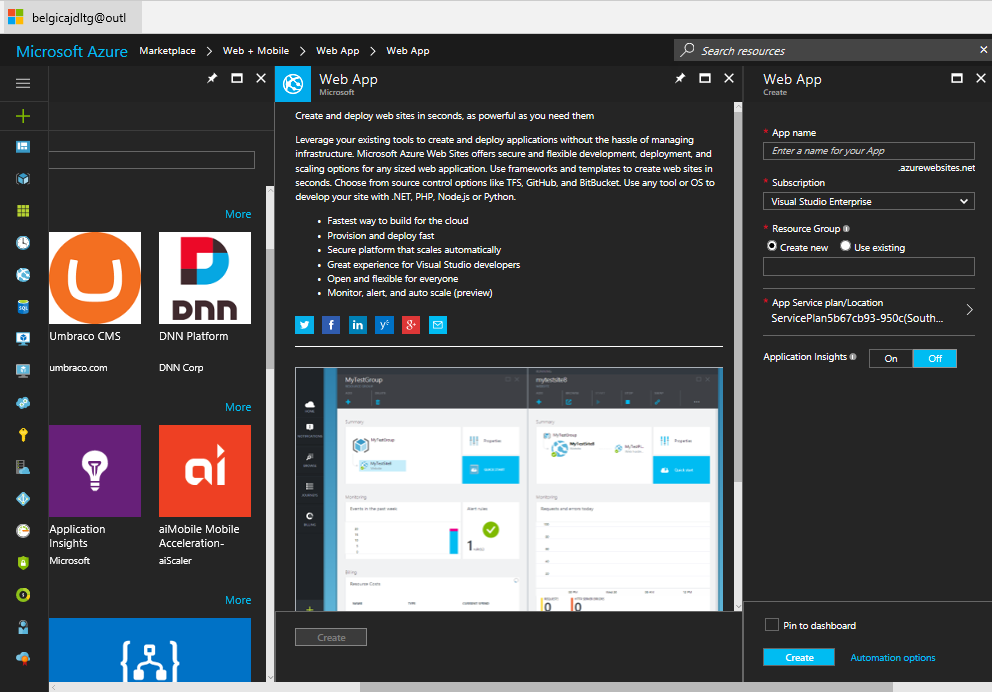Select the Create new resource group option
Viewport: 992px width, 692px height.
click(772, 246)
